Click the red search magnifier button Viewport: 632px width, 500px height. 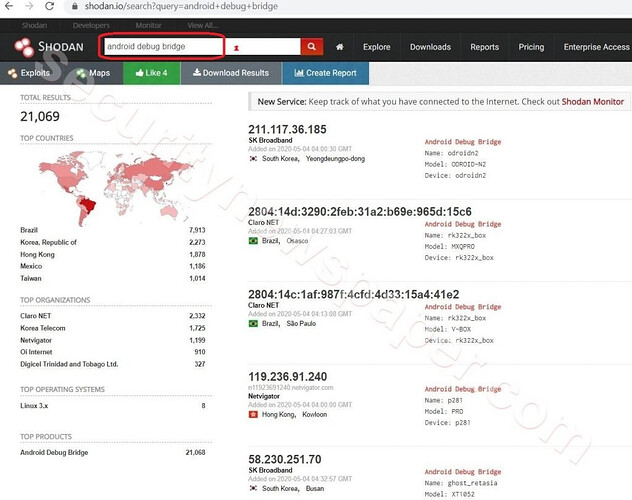[x=313, y=47]
